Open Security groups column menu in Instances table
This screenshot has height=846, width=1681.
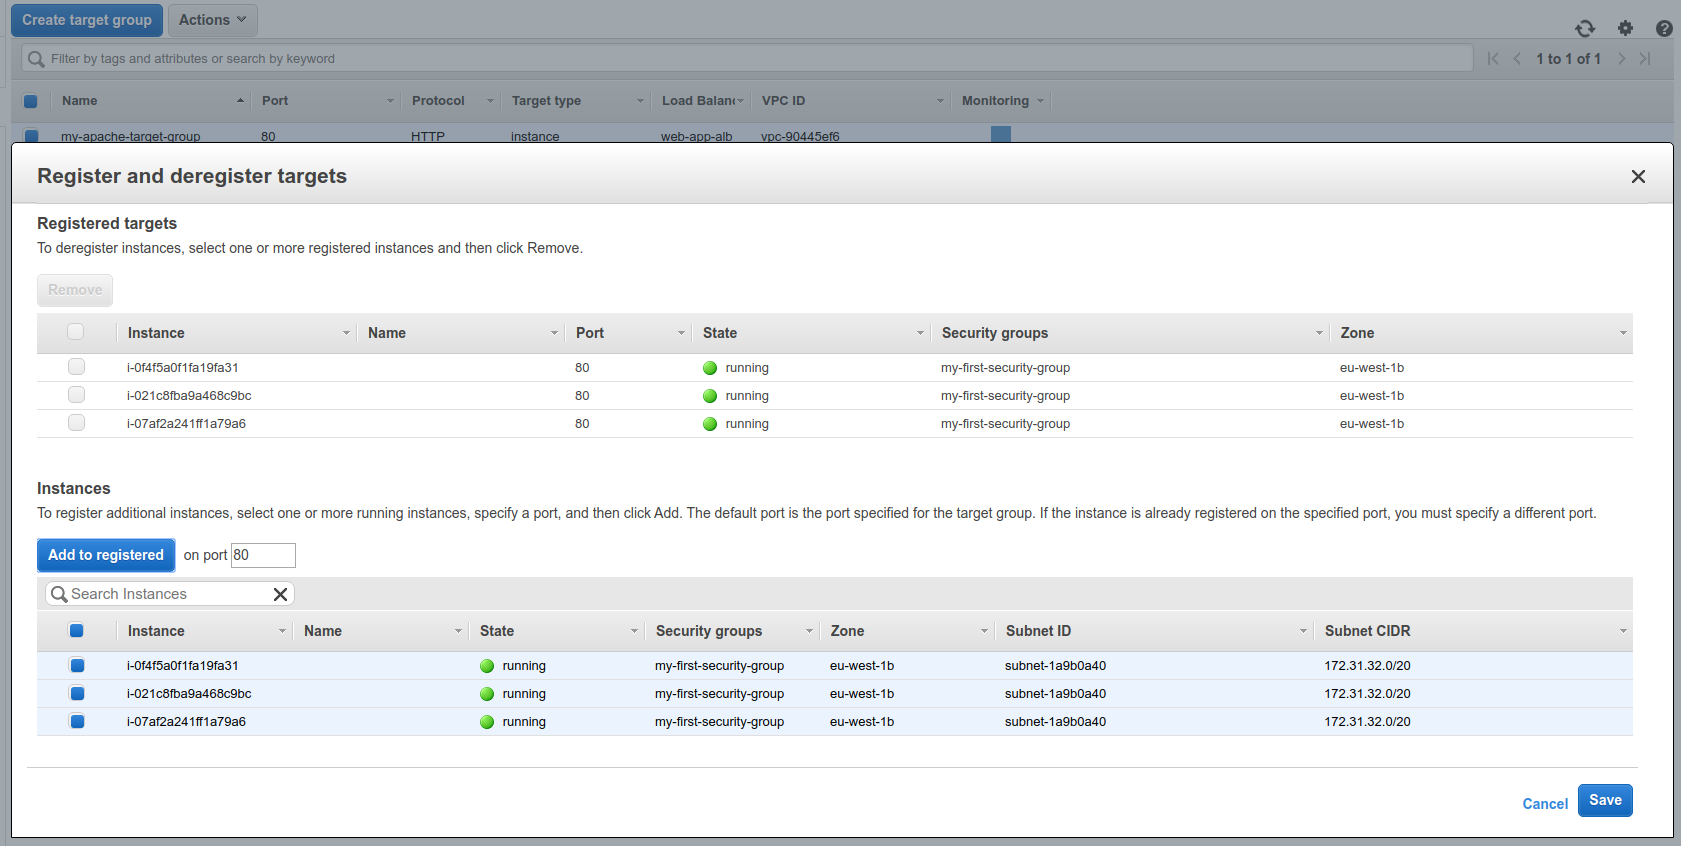pos(809,631)
